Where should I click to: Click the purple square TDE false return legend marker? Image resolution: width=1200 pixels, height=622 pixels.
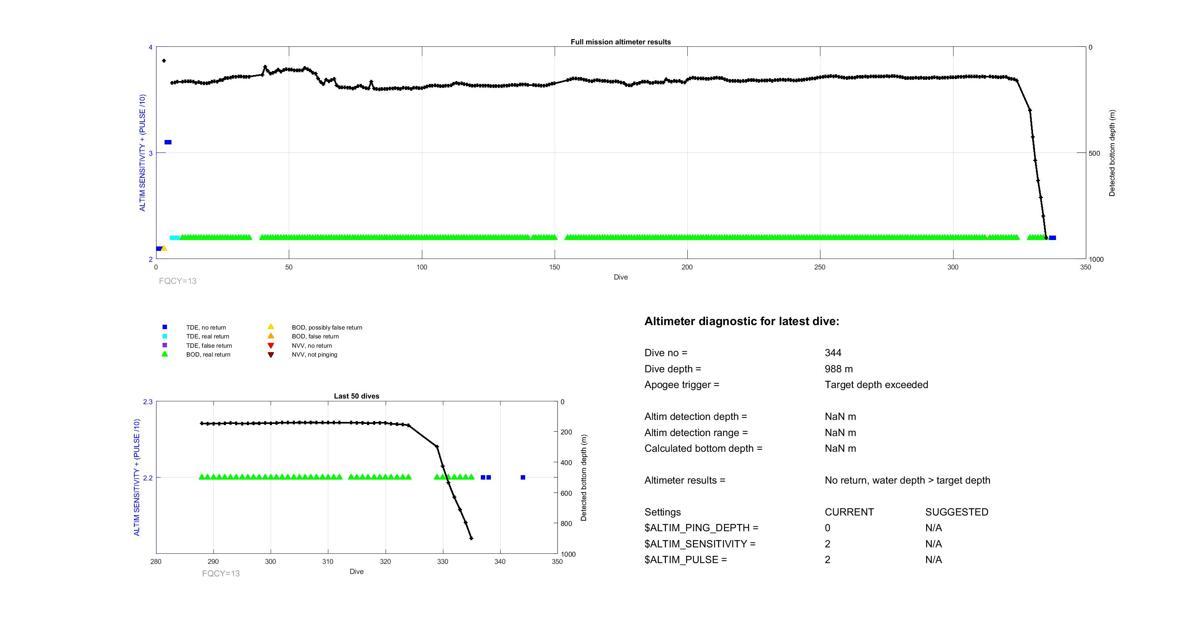pos(165,345)
